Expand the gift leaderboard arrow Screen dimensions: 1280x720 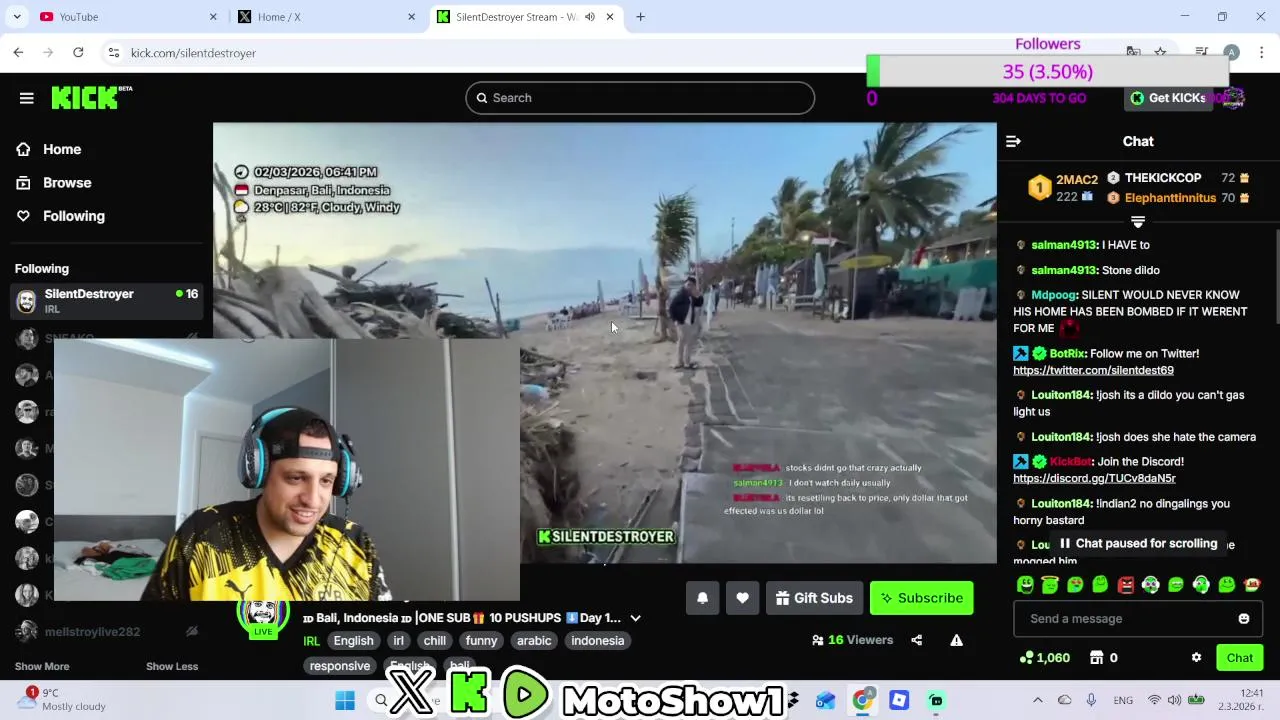click(1138, 221)
